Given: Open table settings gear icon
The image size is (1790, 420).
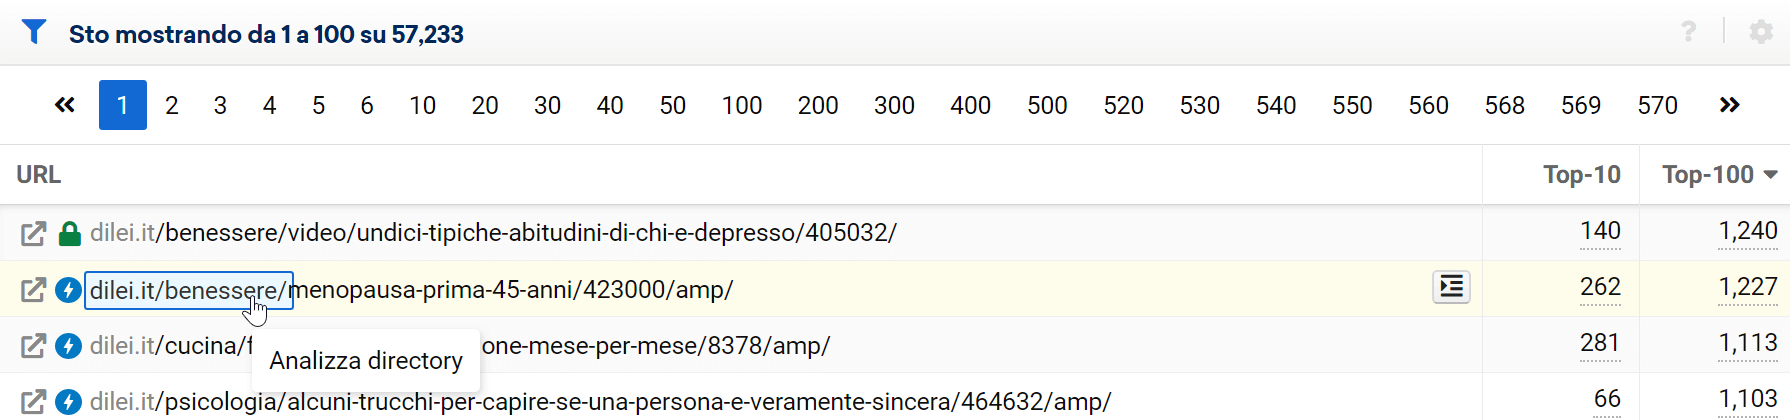Looking at the screenshot, I should point(1761,32).
